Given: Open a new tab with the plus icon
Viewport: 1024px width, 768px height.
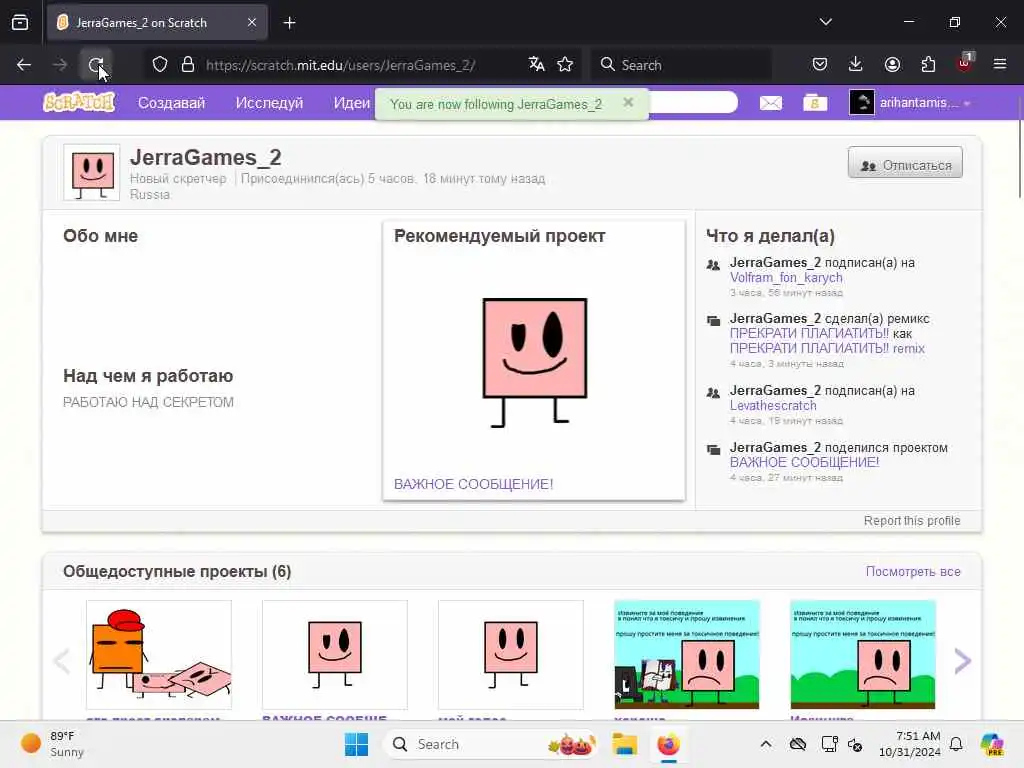Looking at the screenshot, I should coord(290,23).
